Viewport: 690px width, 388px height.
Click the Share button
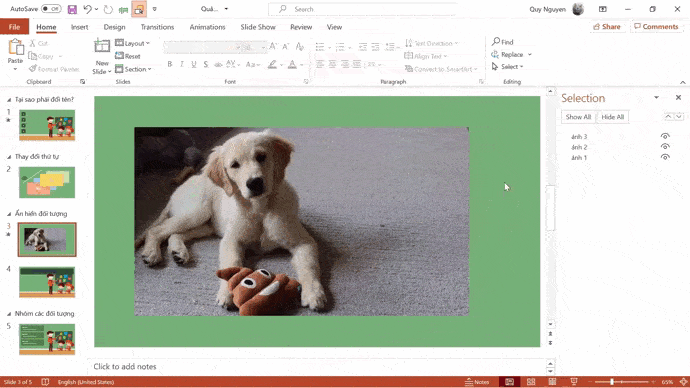607,27
